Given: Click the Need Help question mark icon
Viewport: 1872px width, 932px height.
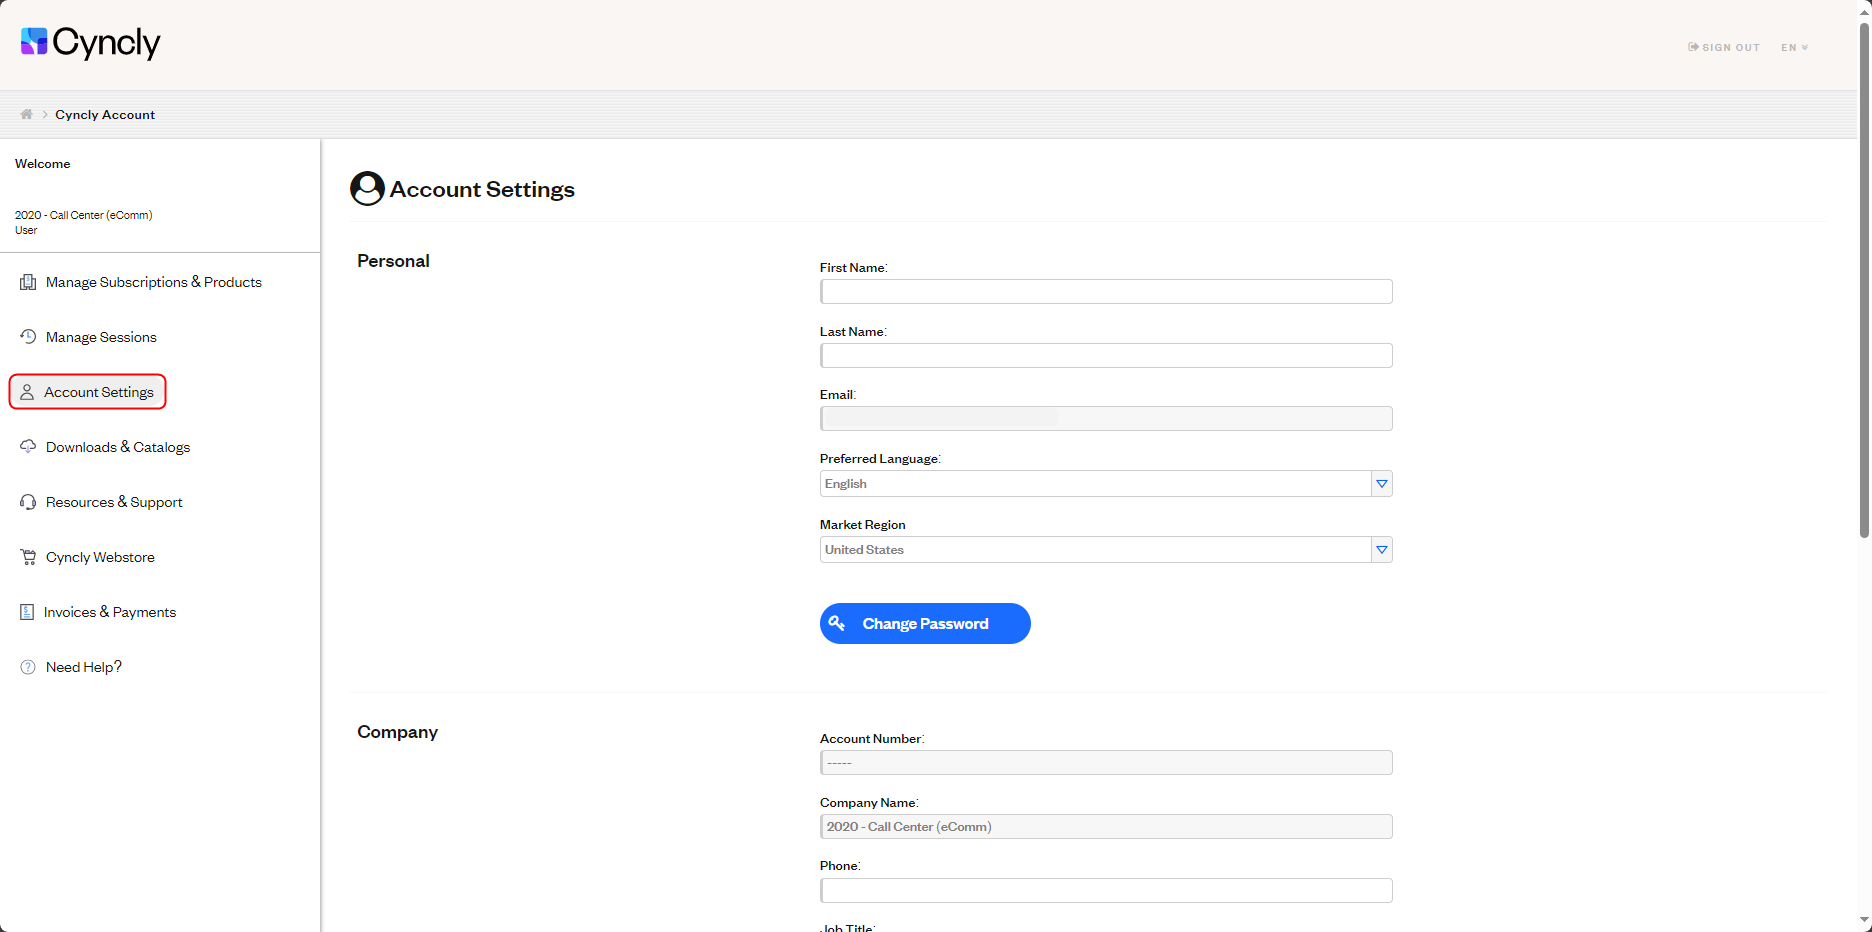Looking at the screenshot, I should pos(28,667).
